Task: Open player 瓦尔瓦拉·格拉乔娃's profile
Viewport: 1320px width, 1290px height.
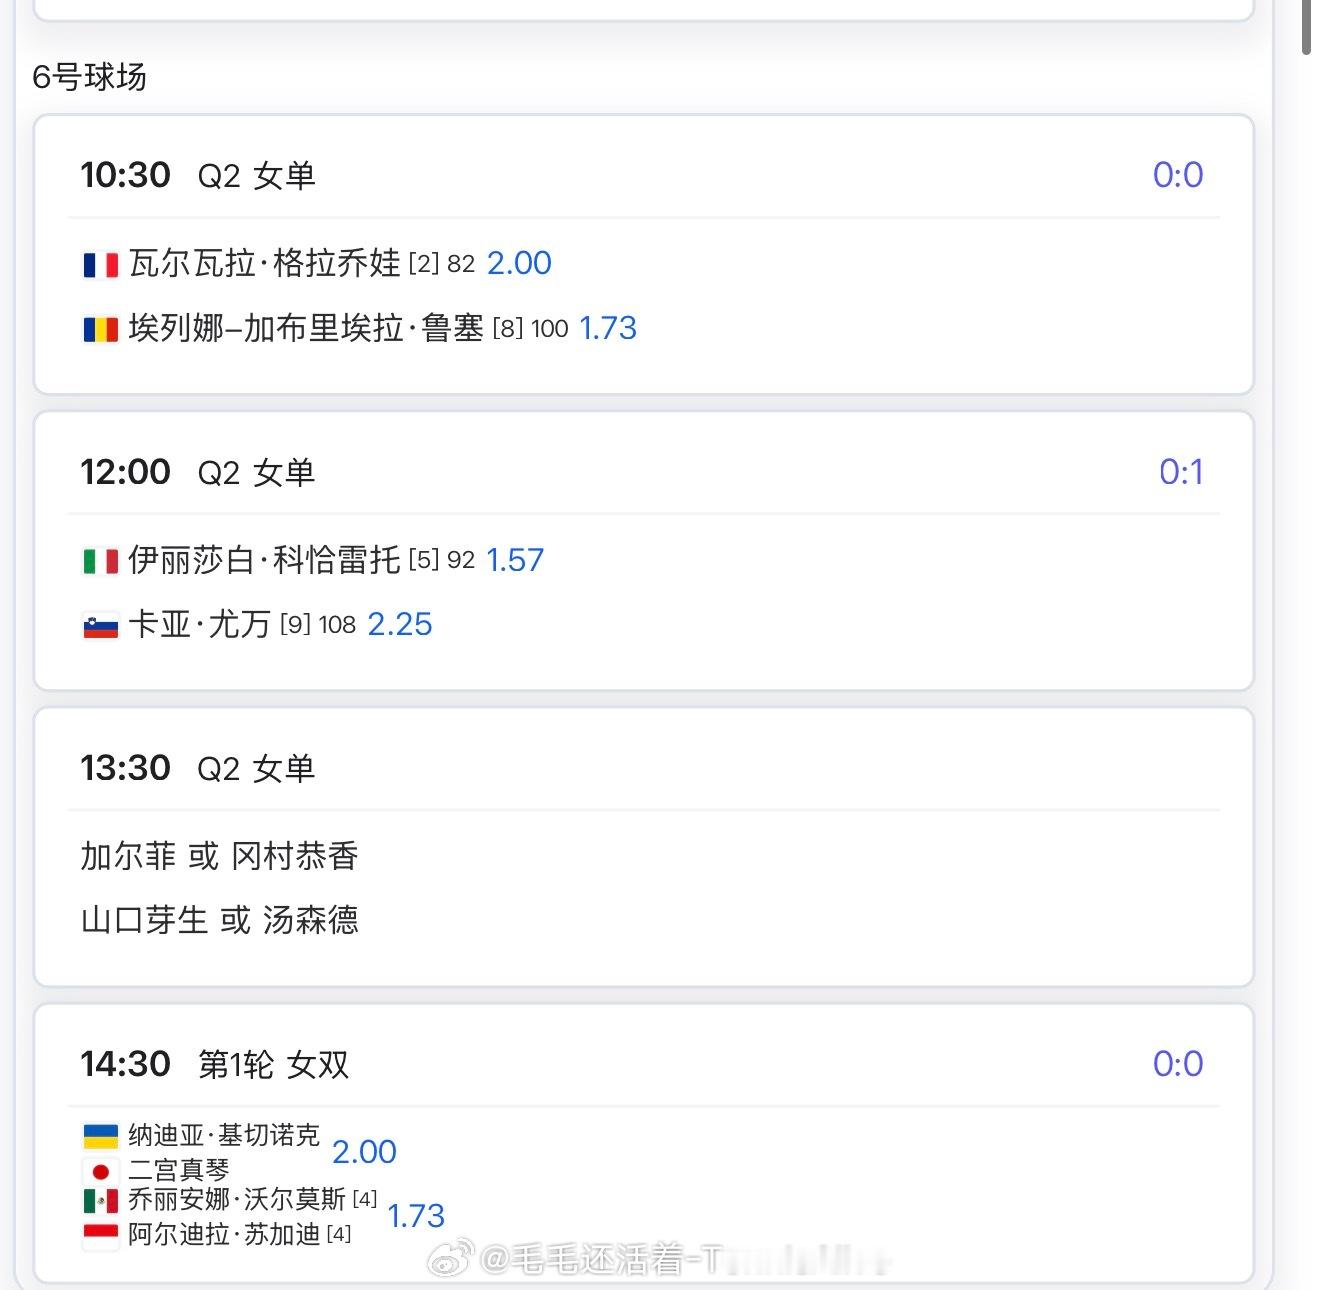Action: [x=264, y=264]
